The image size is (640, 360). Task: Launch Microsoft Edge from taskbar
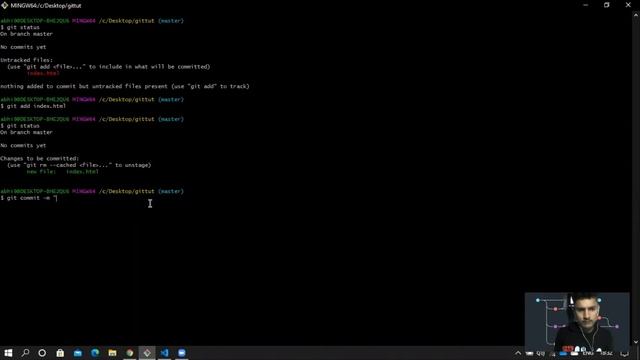pos(95,353)
